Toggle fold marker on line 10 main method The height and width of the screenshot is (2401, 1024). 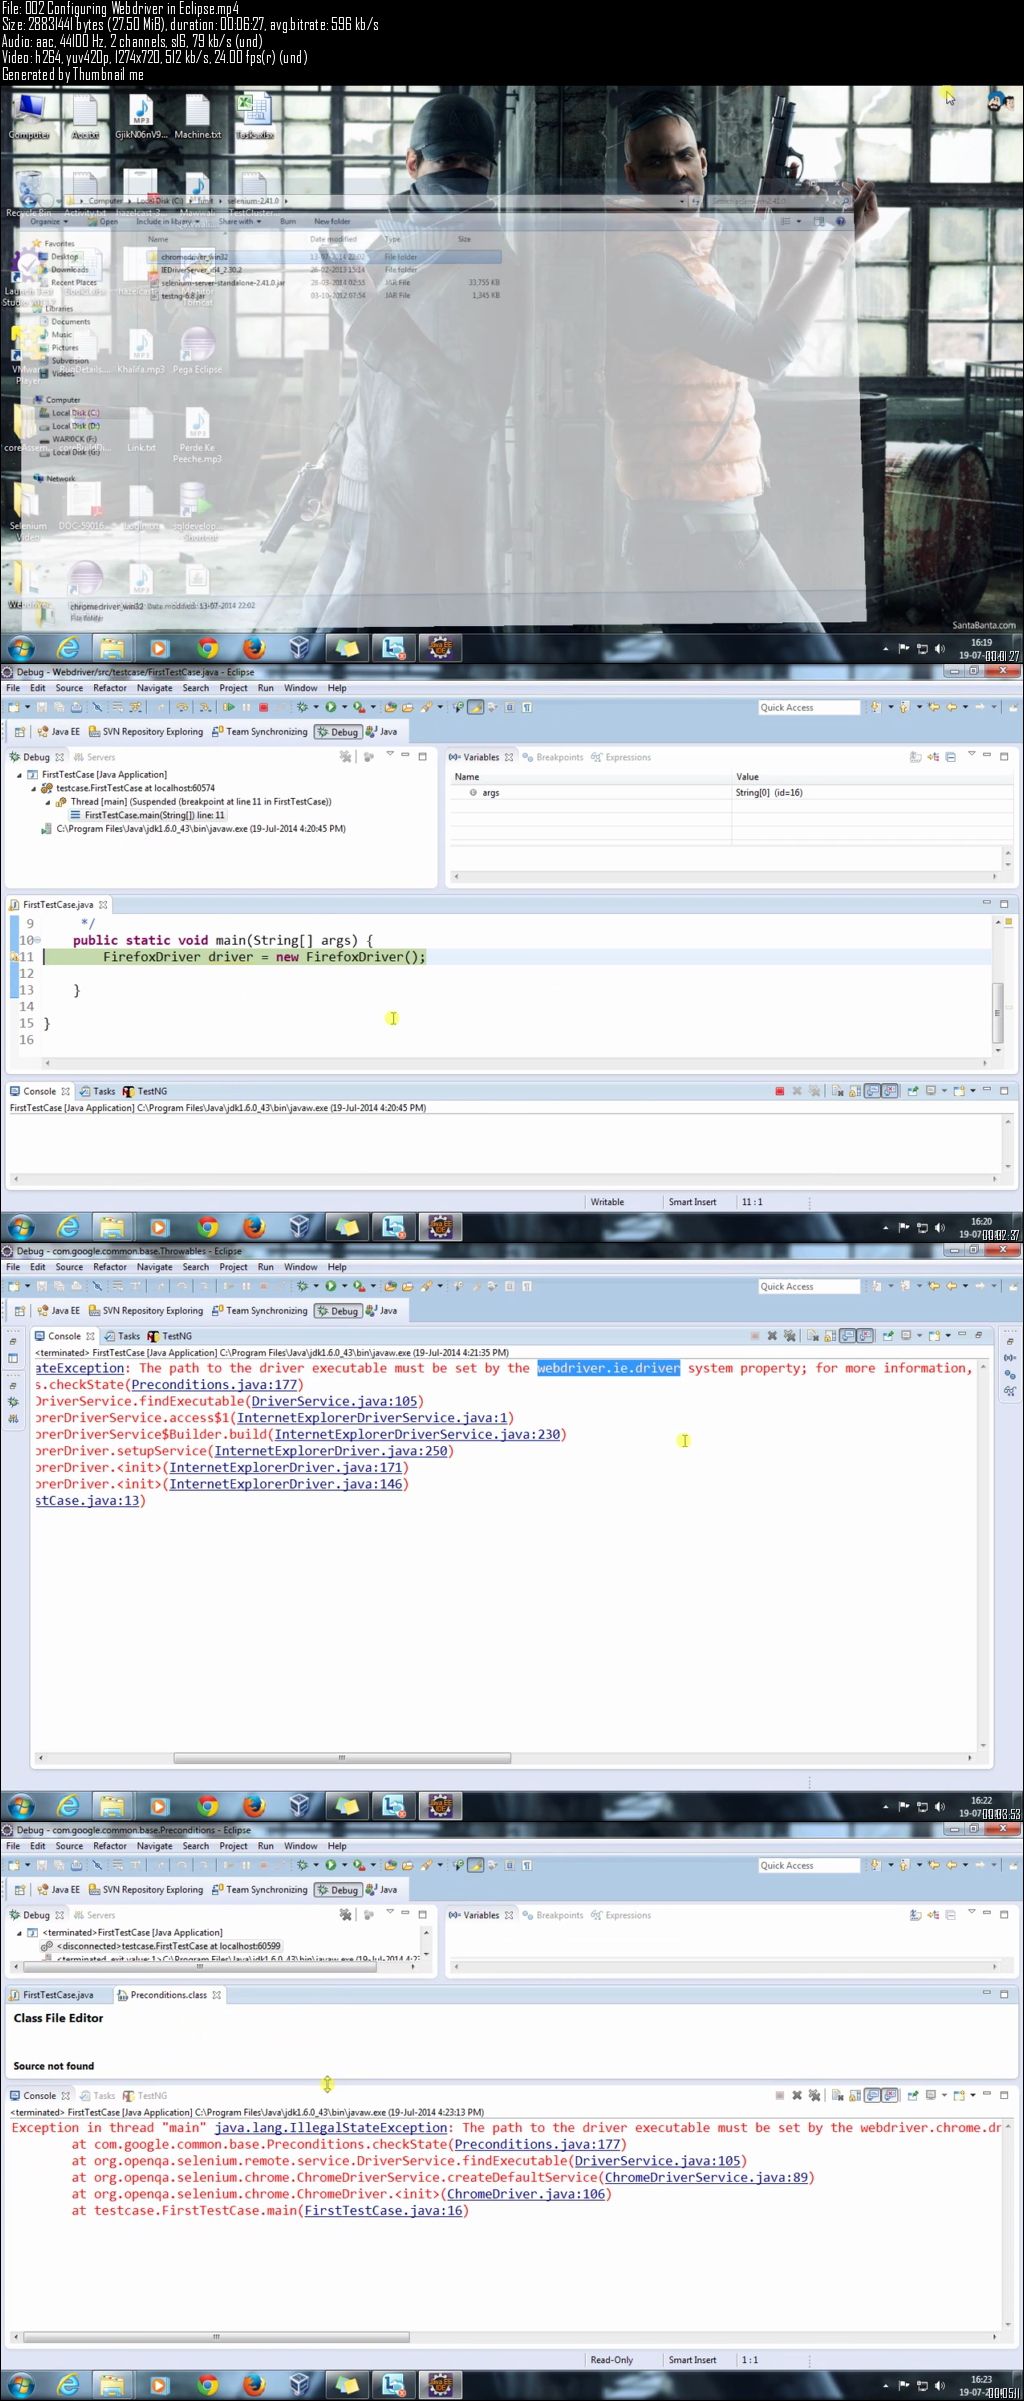coord(37,940)
